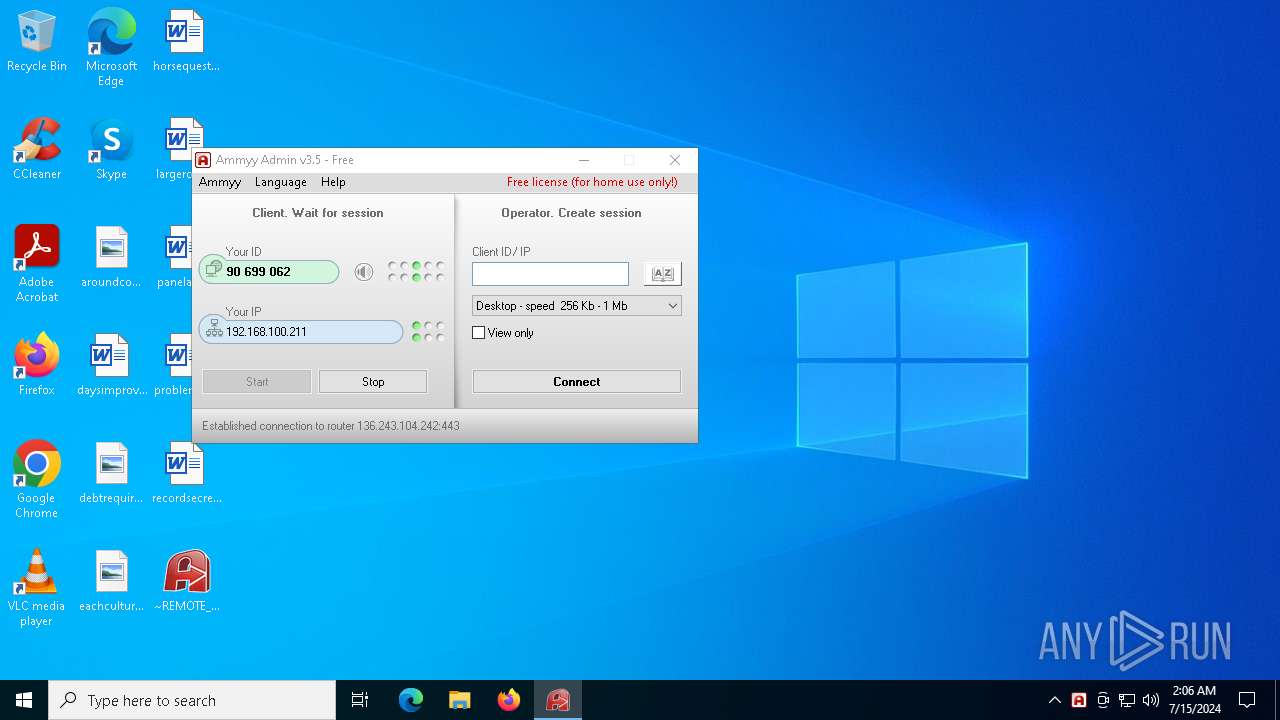The width and height of the screenshot is (1280, 720).
Task: Select the daysimprov Word document icon
Action: (111, 366)
